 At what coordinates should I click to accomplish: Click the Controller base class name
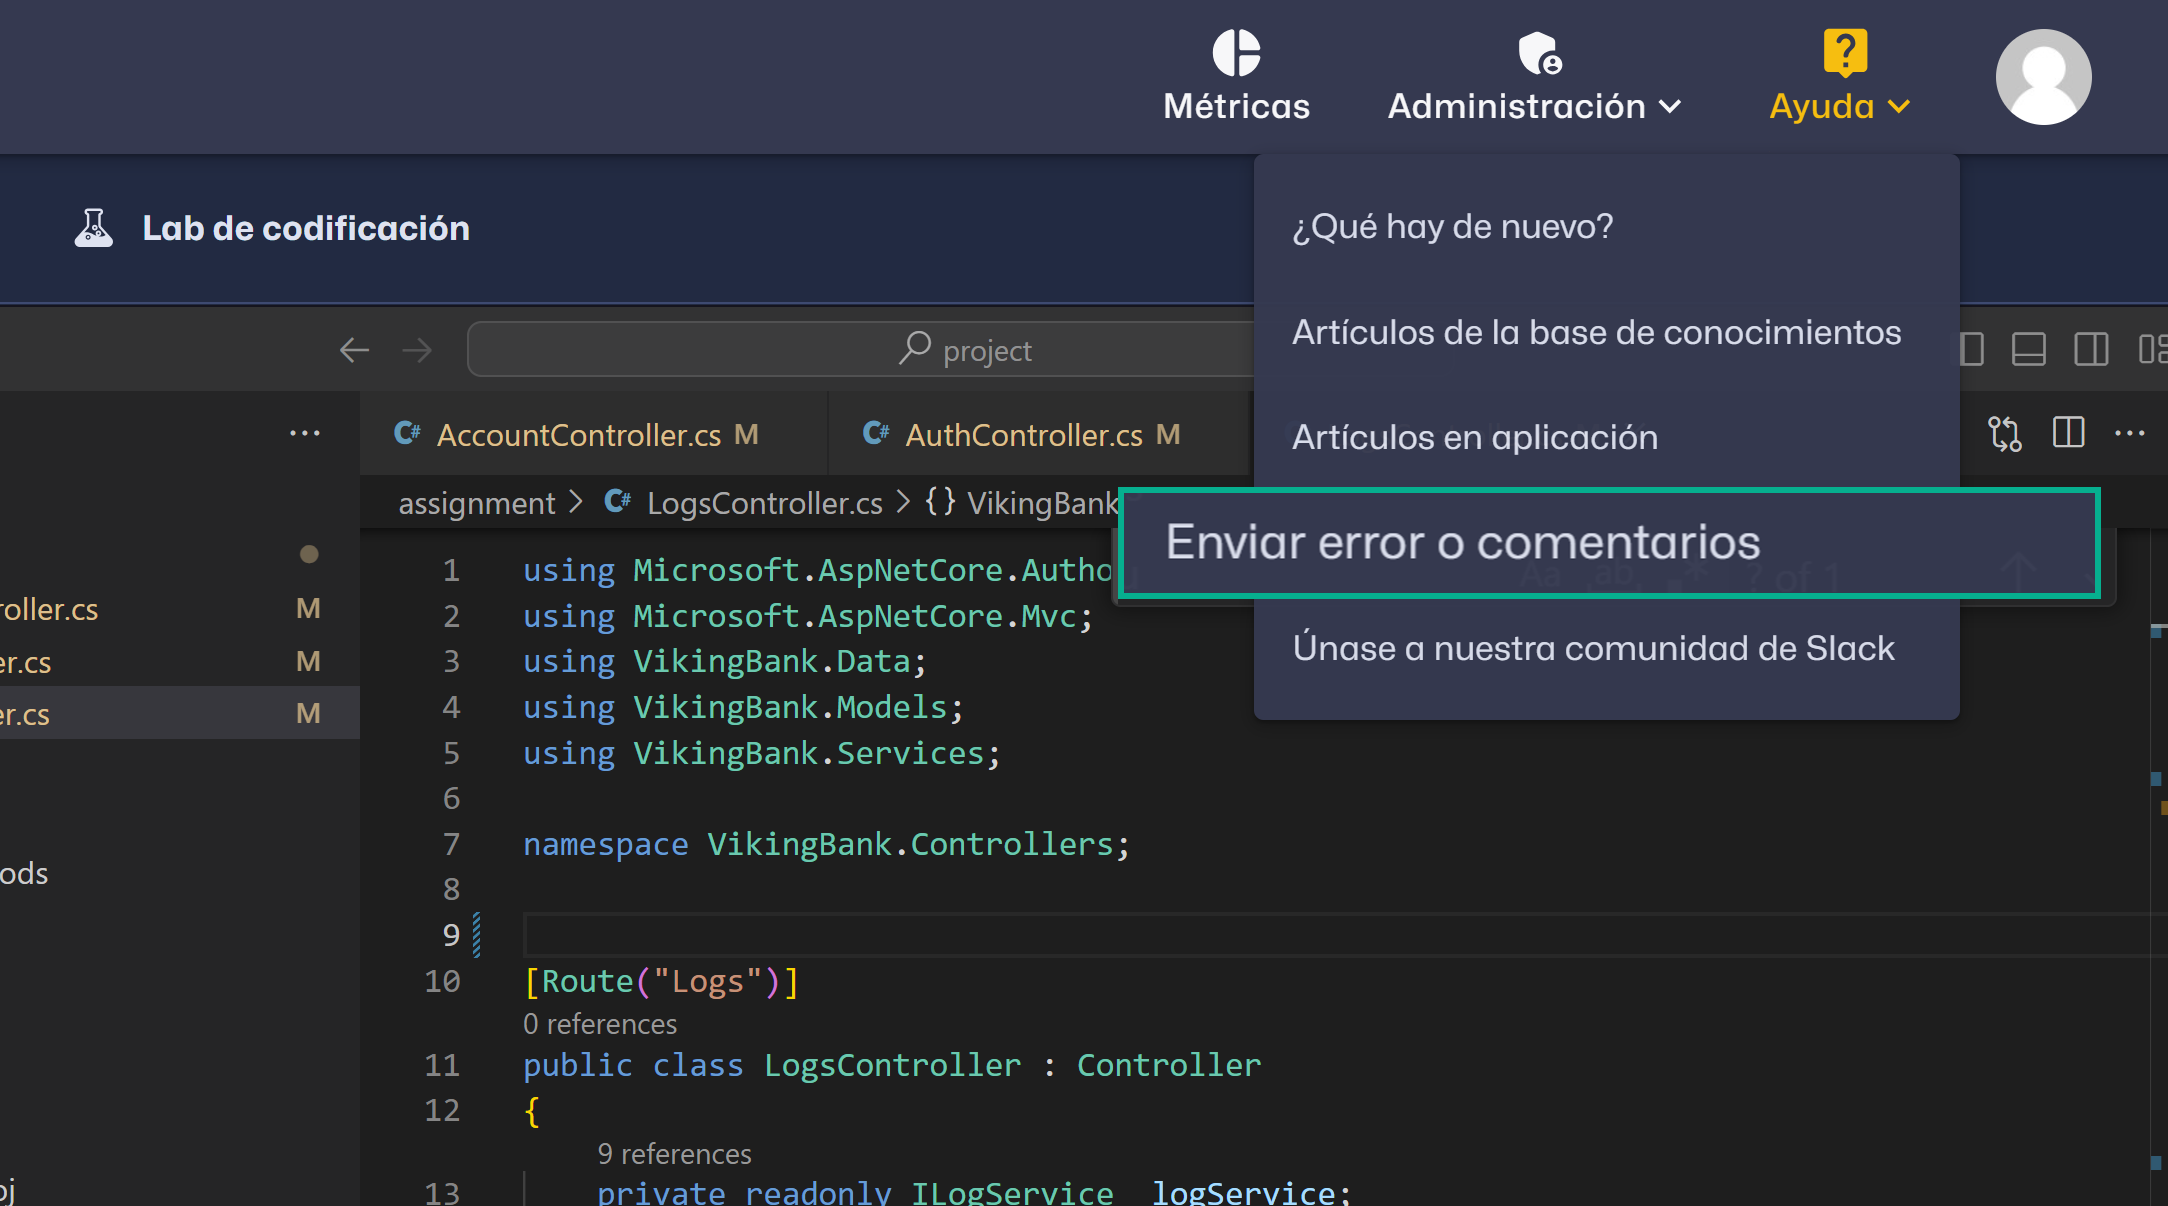pyautogui.click(x=1168, y=1065)
